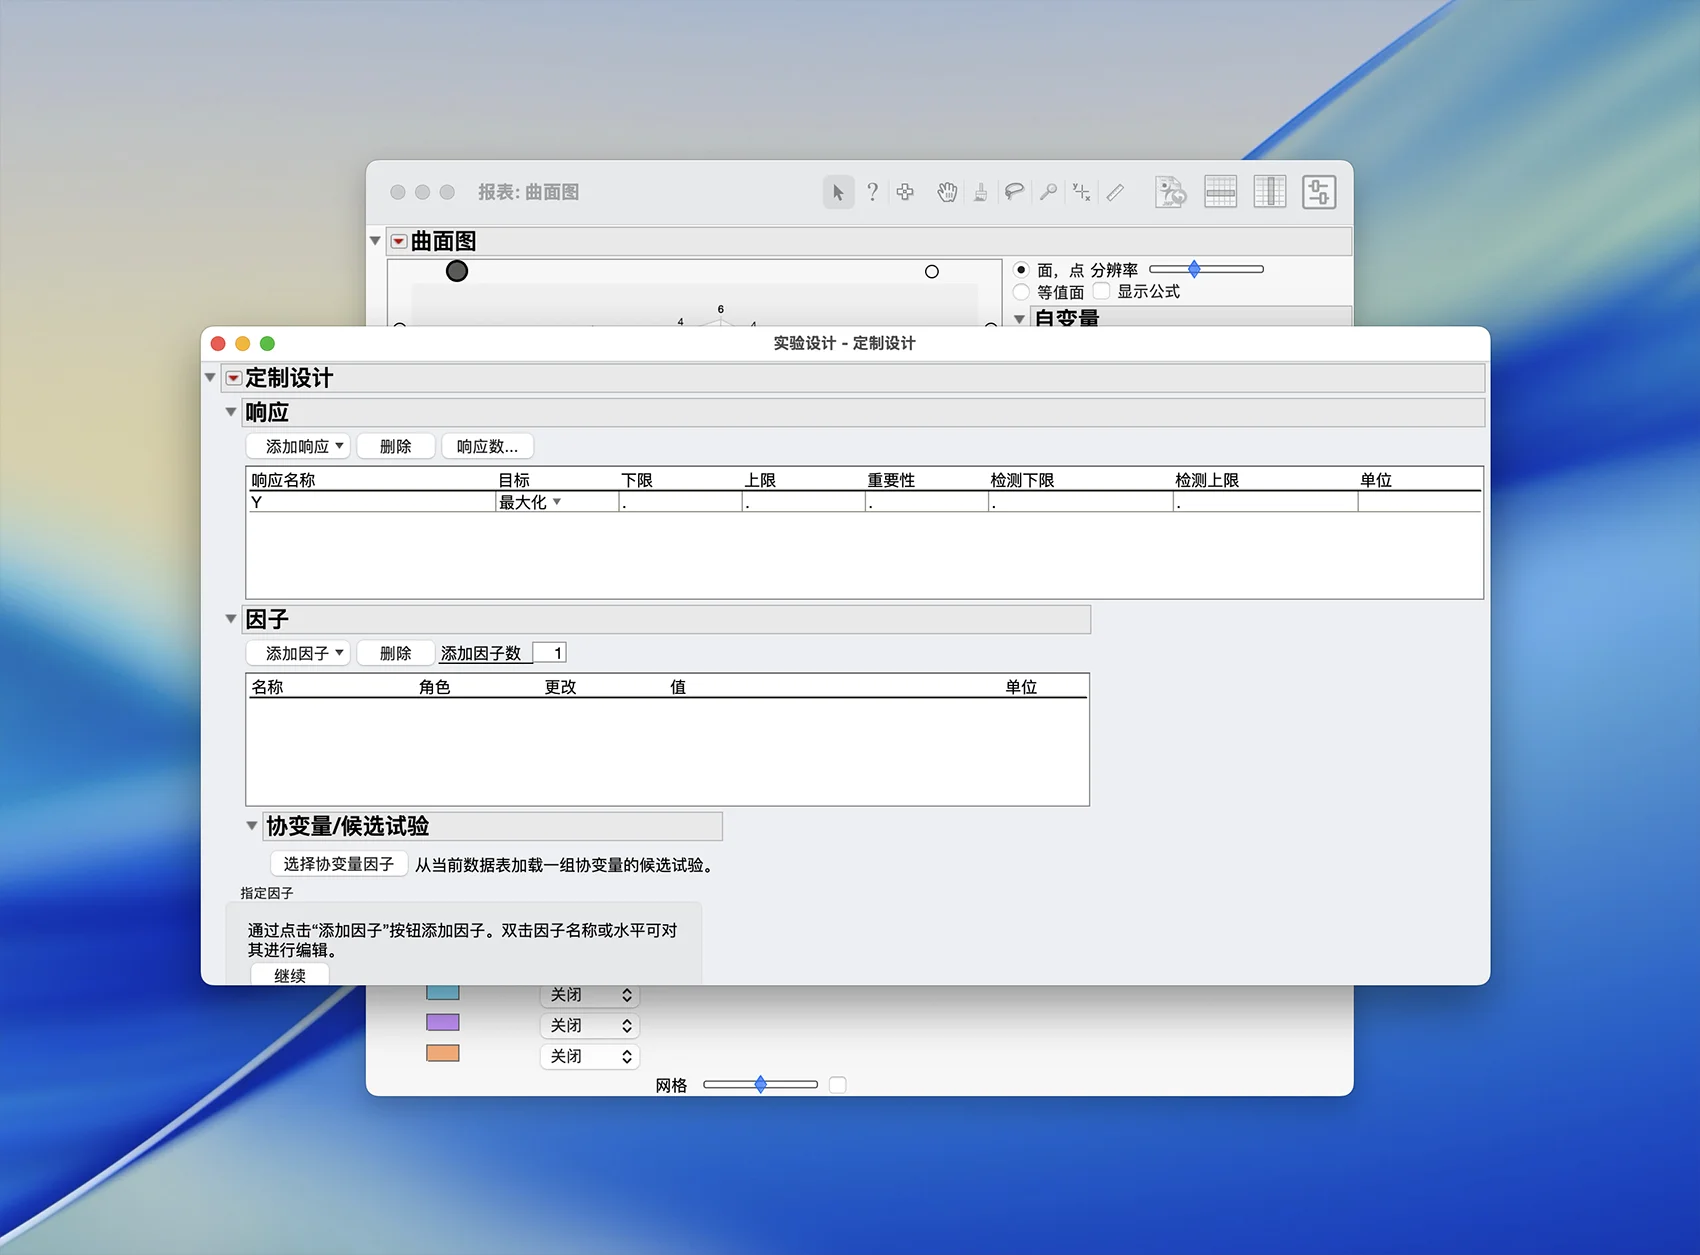Collapse the 协变量/候选试验 section
The height and width of the screenshot is (1255, 1700).
pos(252,826)
